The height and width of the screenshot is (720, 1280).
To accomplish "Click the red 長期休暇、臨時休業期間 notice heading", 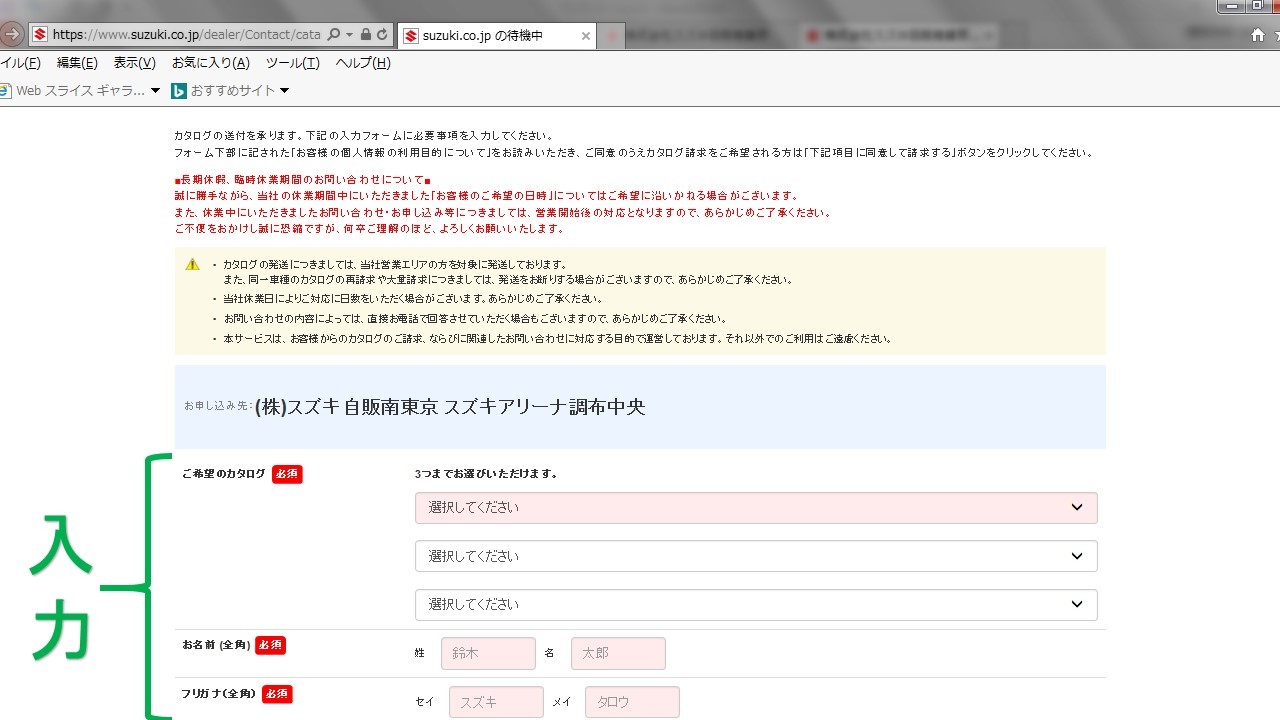I will [303, 180].
